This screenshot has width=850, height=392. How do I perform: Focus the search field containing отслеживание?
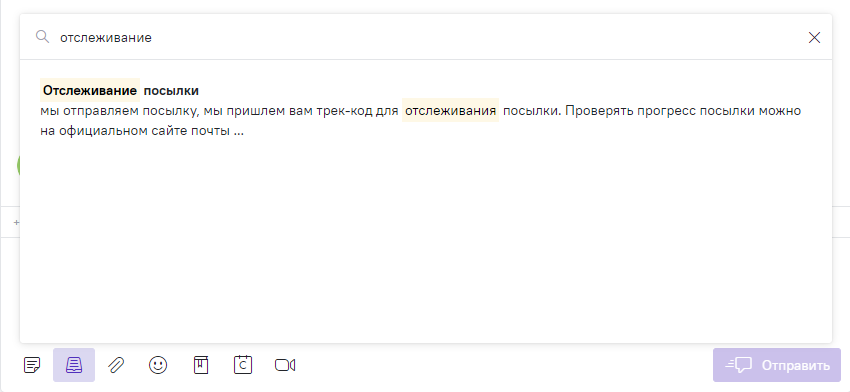point(426,37)
